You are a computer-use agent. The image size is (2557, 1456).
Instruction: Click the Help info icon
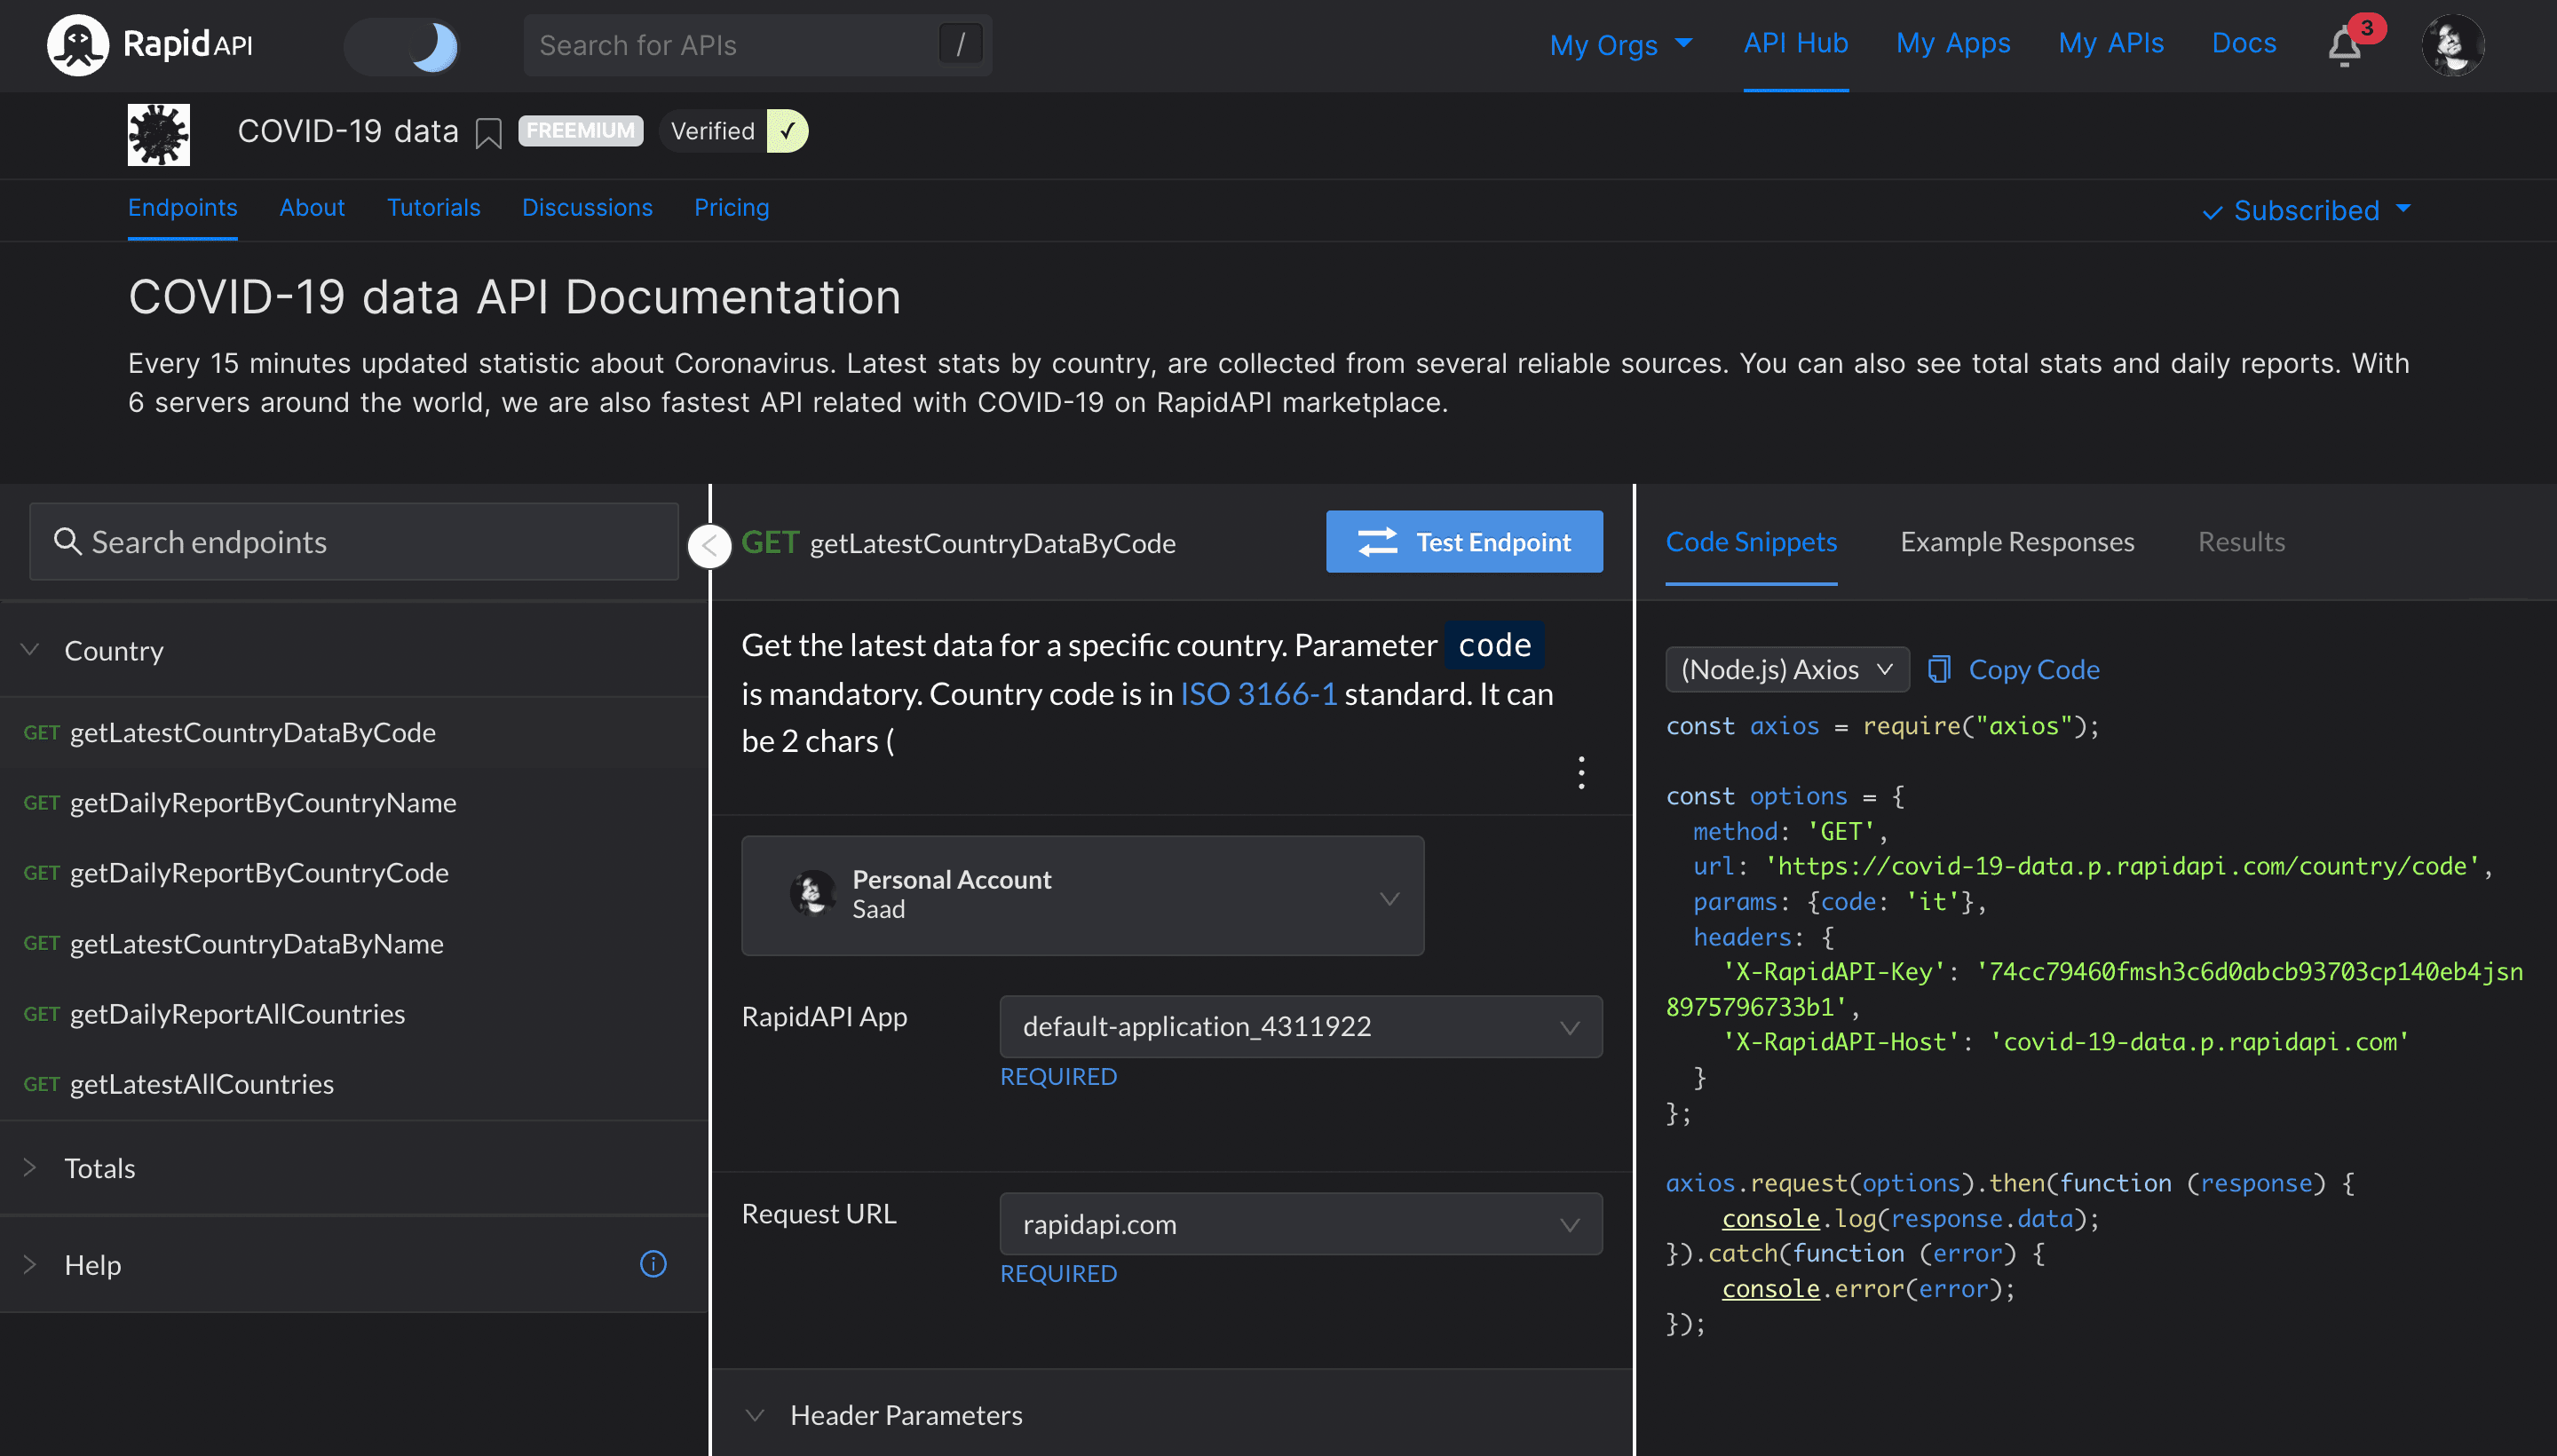(653, 1264)
